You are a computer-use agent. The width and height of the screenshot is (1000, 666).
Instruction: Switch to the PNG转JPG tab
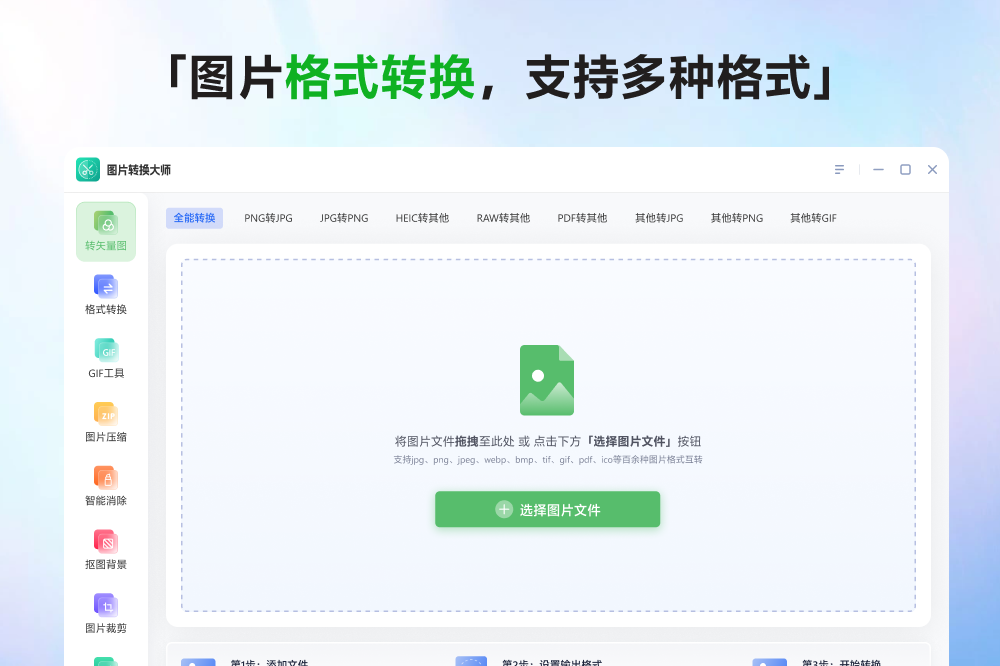click(x=268, y=218)
